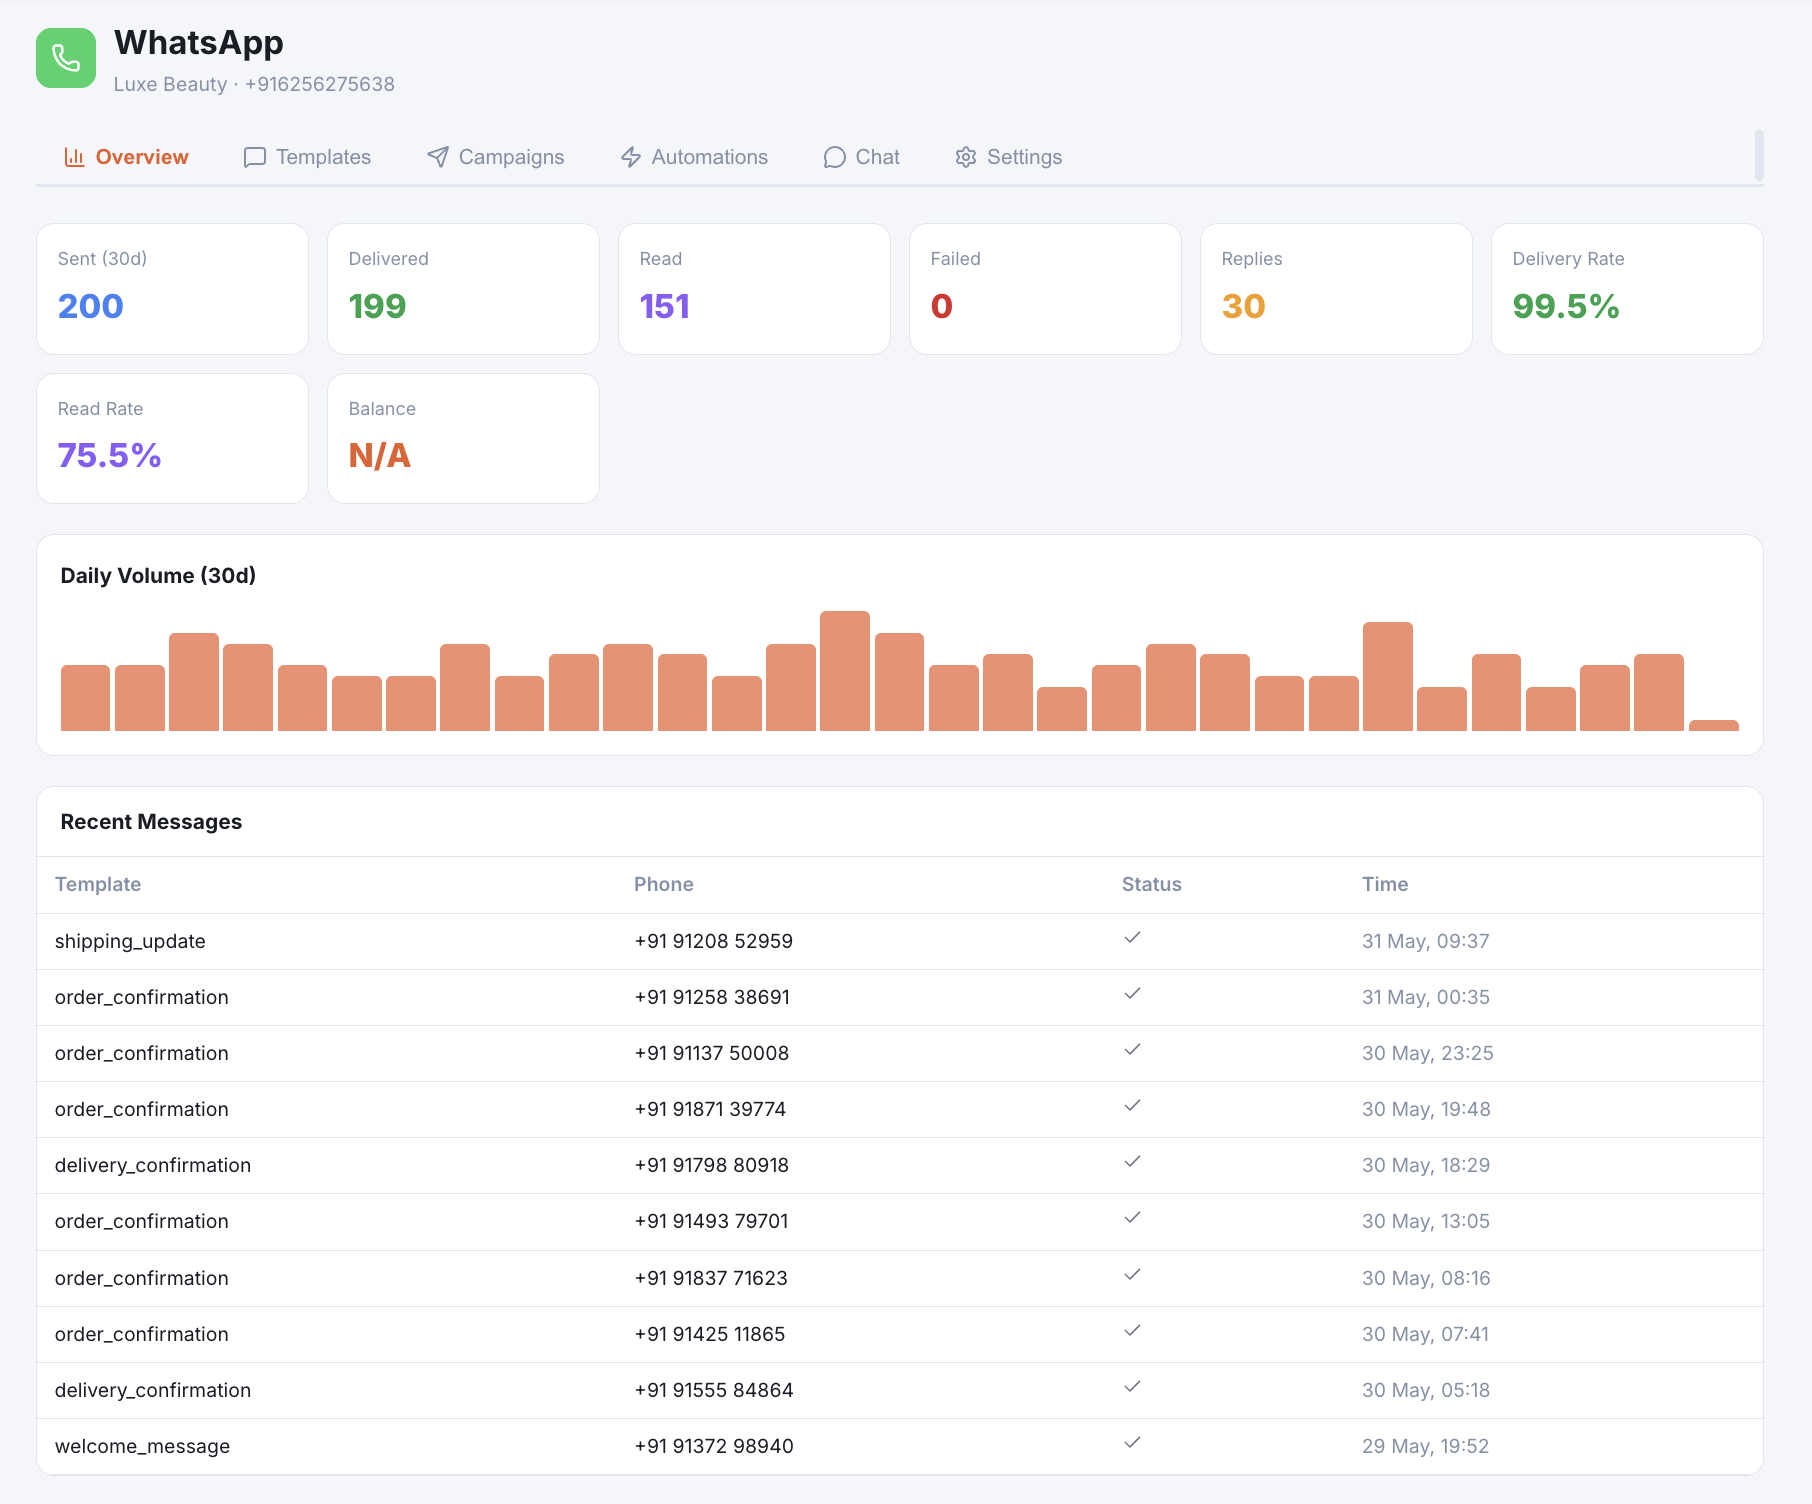The height and width of the screenshot is (1504, 1812).
Task: Click the time 30 May, 07:41
Action: pyautogui.click(x=1426, y=1334)
